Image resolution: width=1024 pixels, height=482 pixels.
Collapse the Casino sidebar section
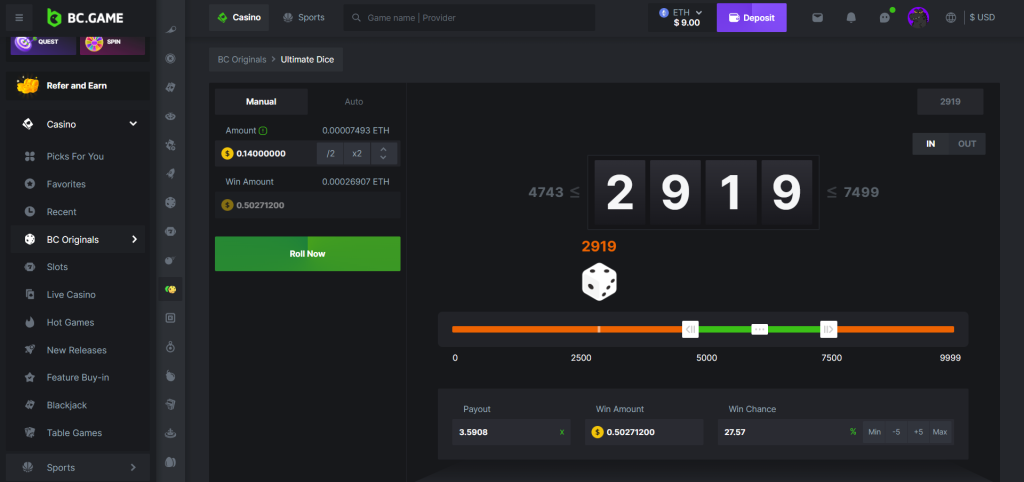(133, 124)
